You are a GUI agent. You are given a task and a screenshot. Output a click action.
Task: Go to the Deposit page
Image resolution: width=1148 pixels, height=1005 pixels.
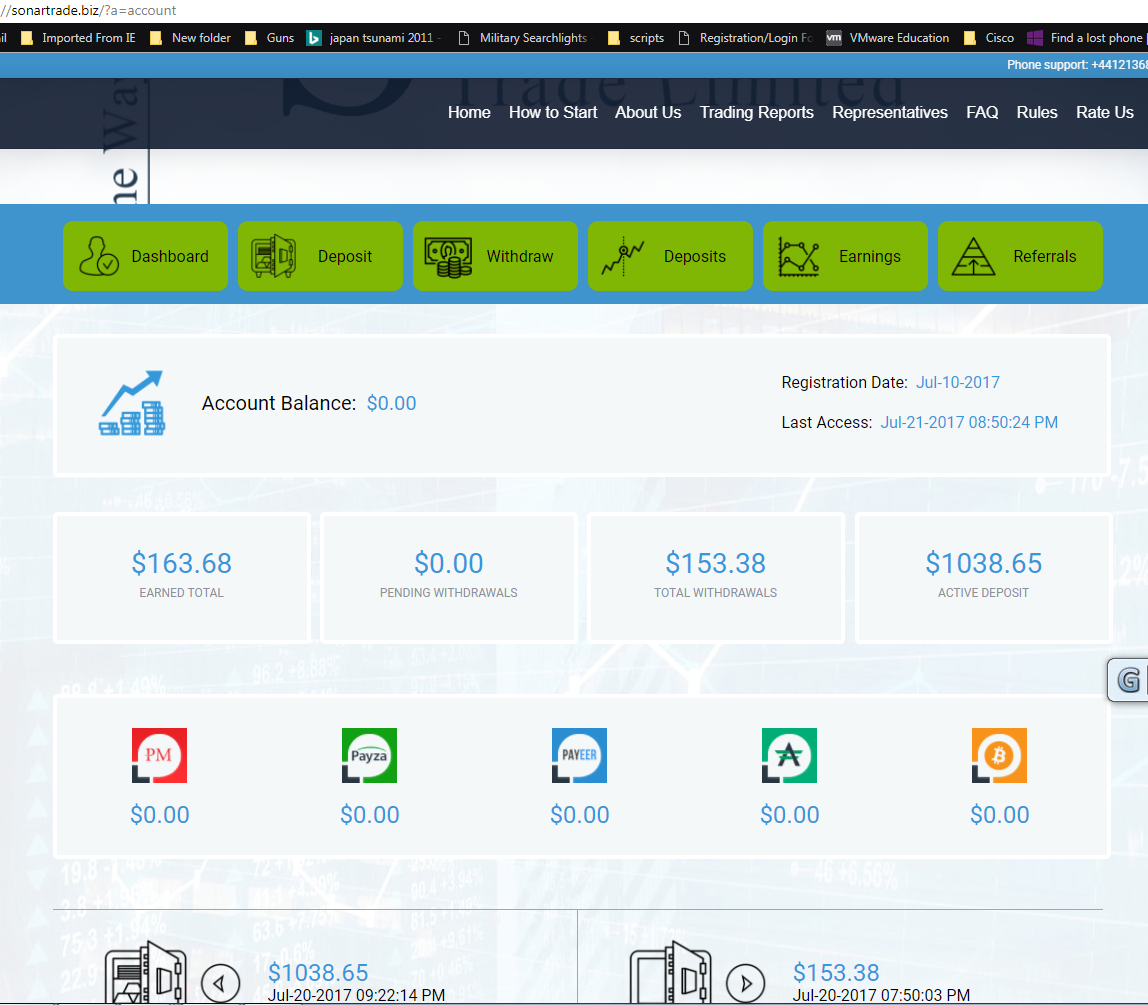click(320, 256)
